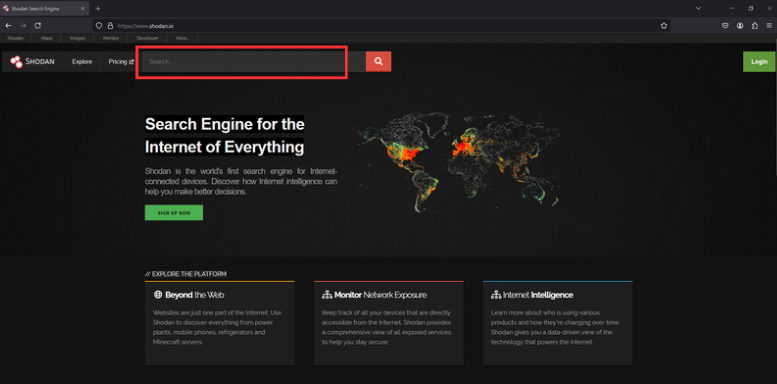Click the Beyond the Web card heading
This screenshot has height=384, width=777.
point(195,295)
